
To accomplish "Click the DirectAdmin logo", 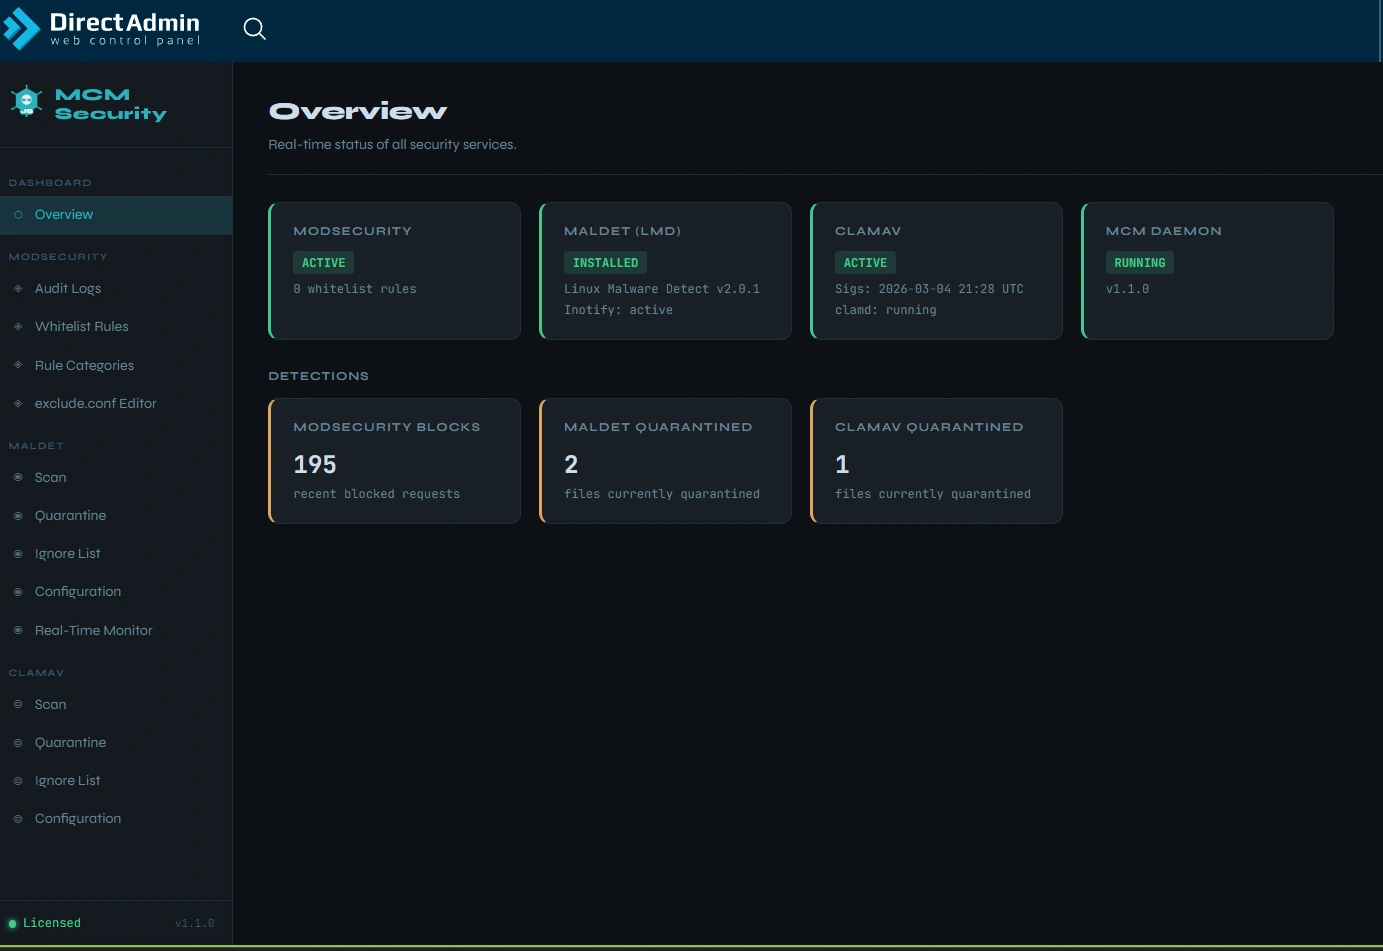I will (101, 29).
